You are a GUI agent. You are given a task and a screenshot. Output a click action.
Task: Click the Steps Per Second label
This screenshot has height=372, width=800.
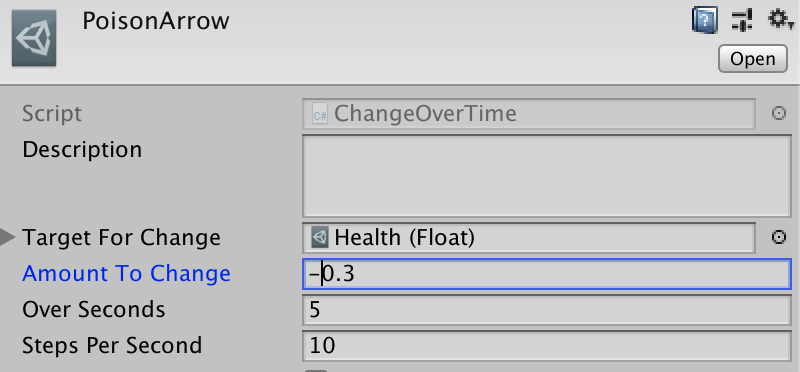click(112, 345)
